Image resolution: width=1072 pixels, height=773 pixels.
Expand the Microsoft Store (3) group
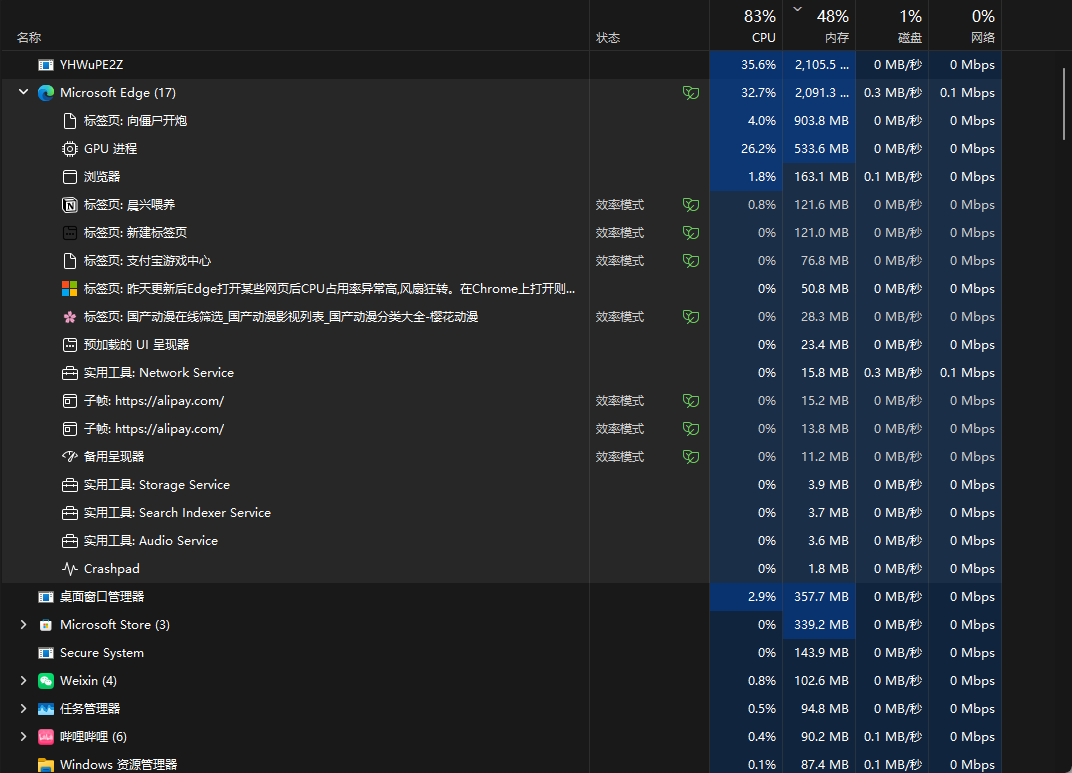pos(23,625)
